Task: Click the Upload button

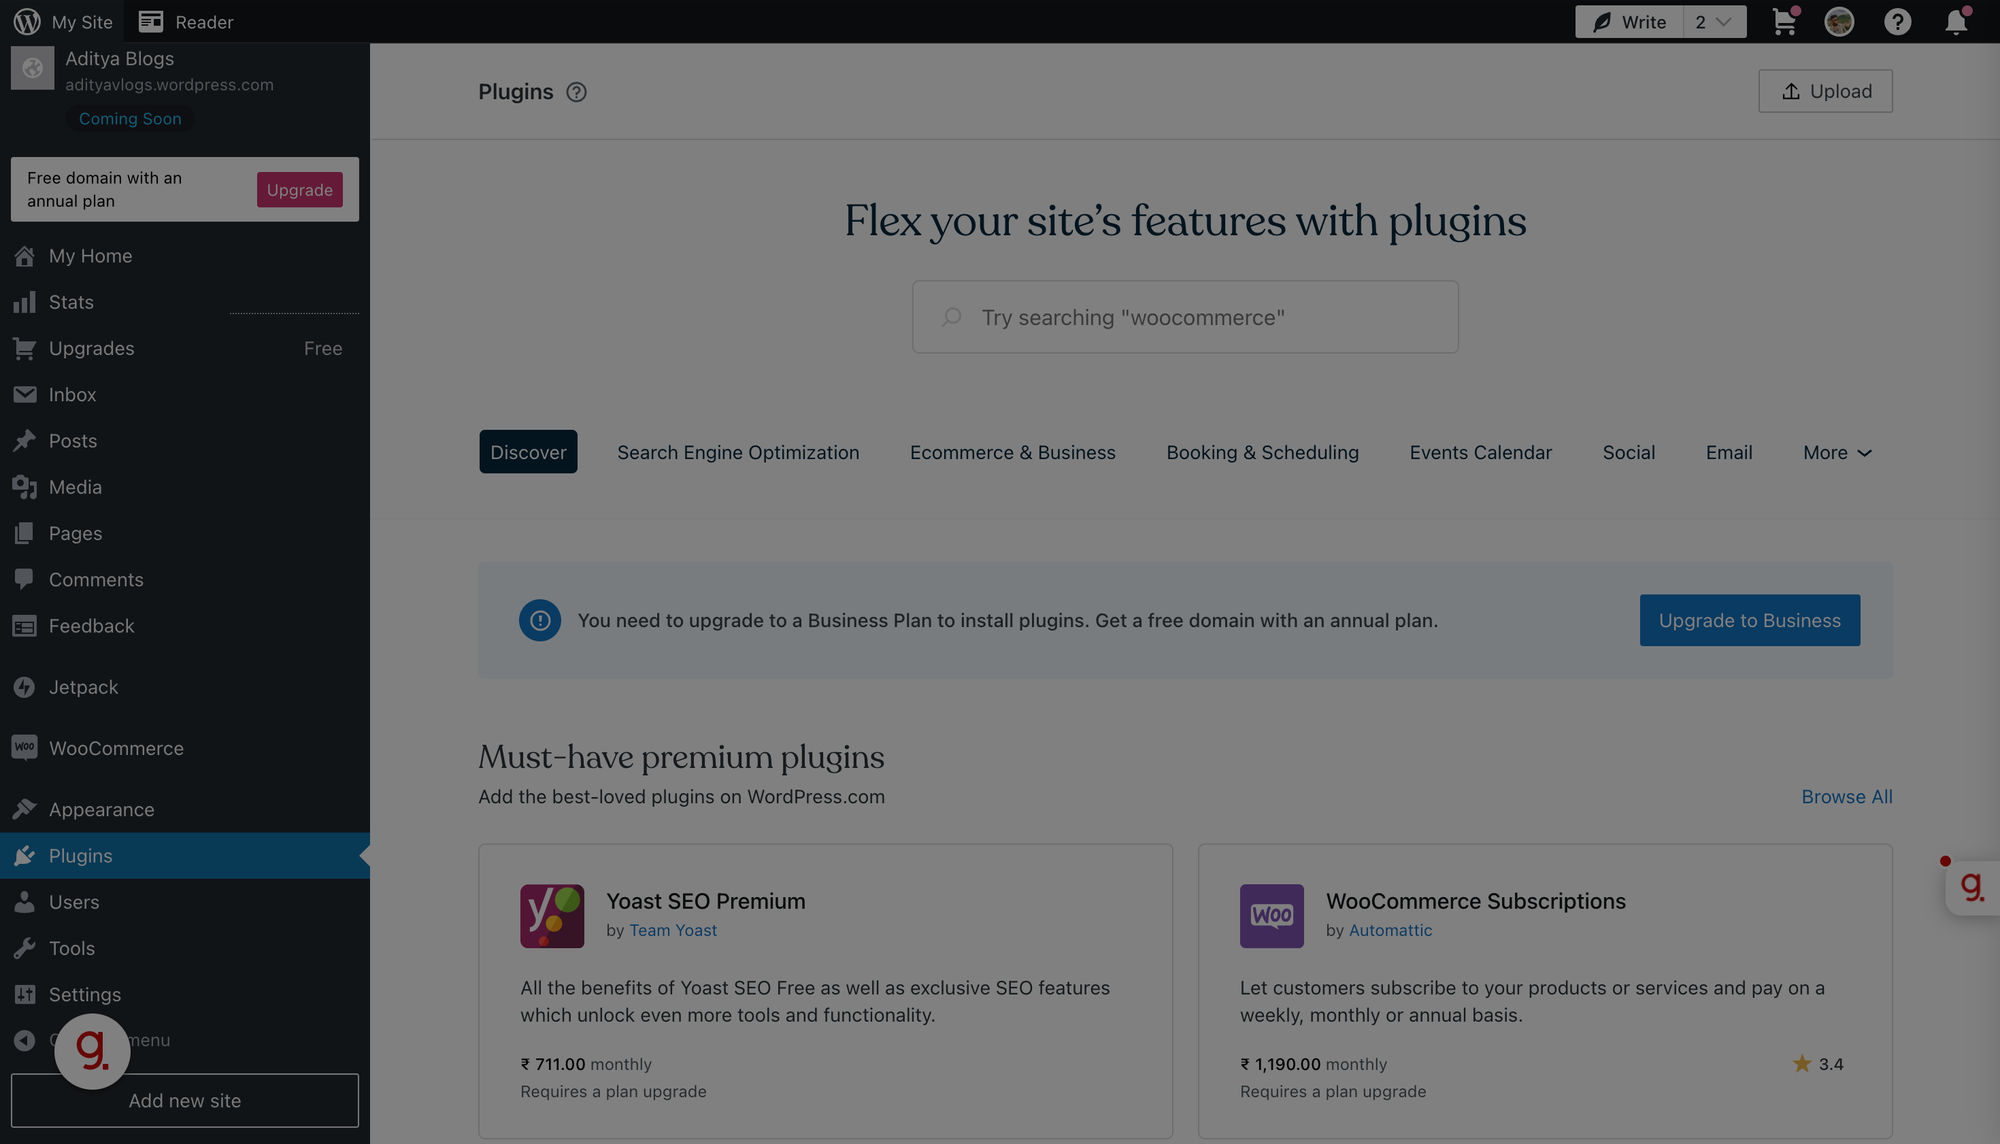Action: [1825, 91]
